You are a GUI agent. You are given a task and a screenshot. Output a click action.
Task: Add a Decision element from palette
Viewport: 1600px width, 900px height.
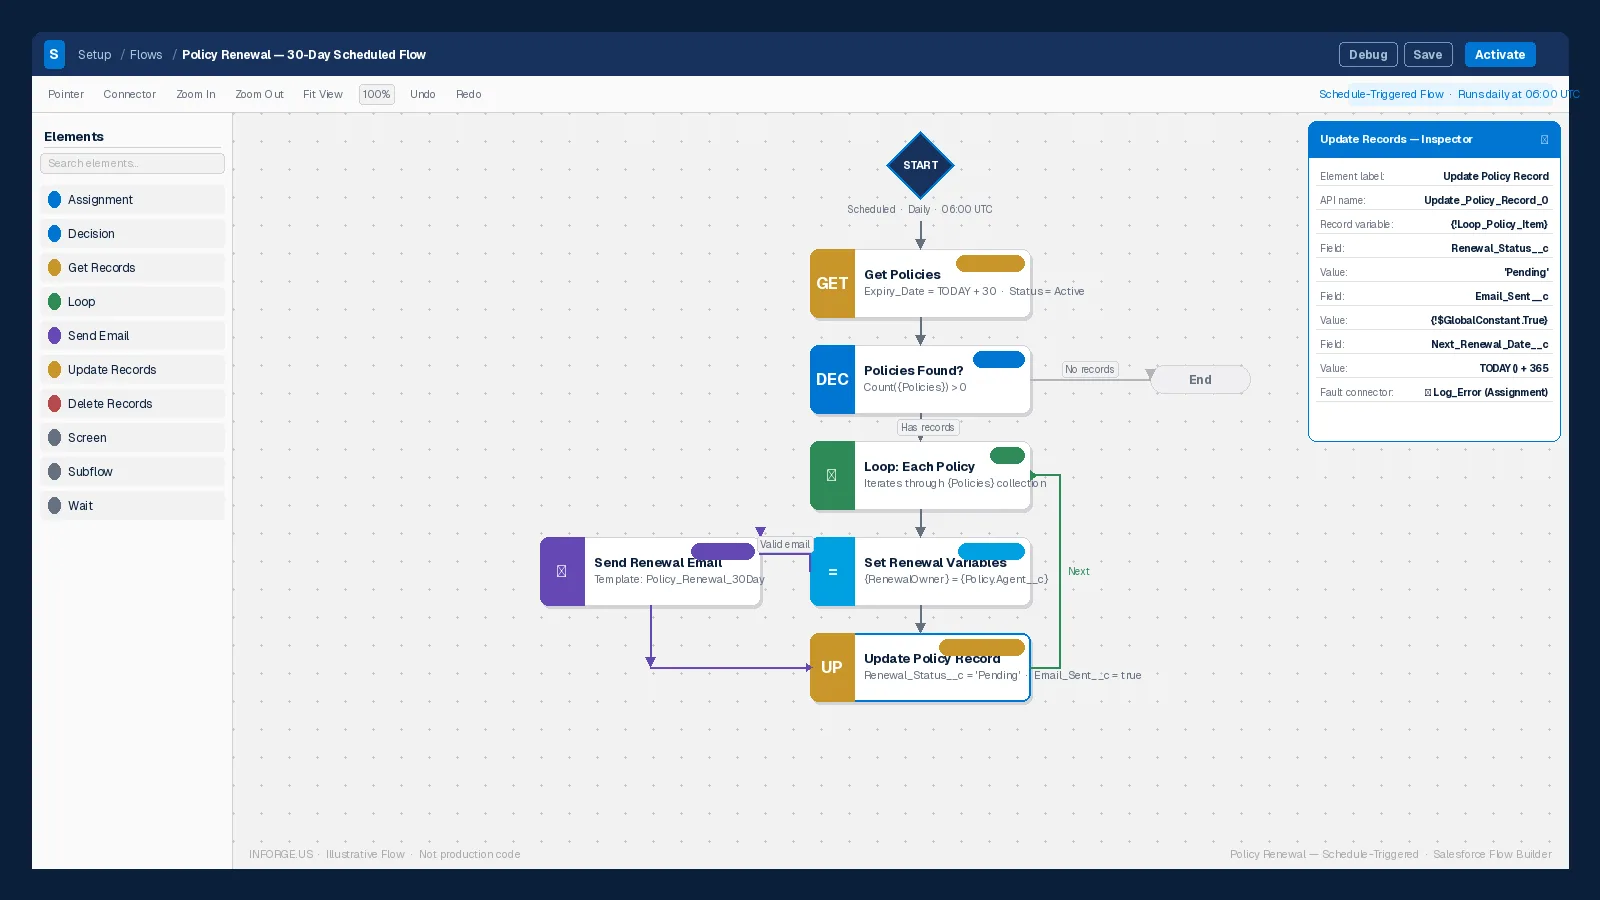133,234
